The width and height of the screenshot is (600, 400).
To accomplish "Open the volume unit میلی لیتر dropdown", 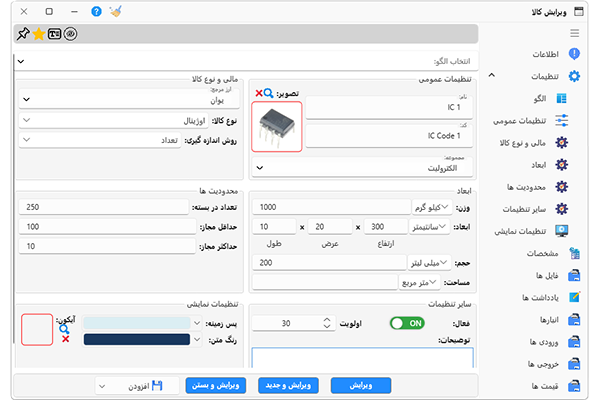I will (x=429, y=263).
